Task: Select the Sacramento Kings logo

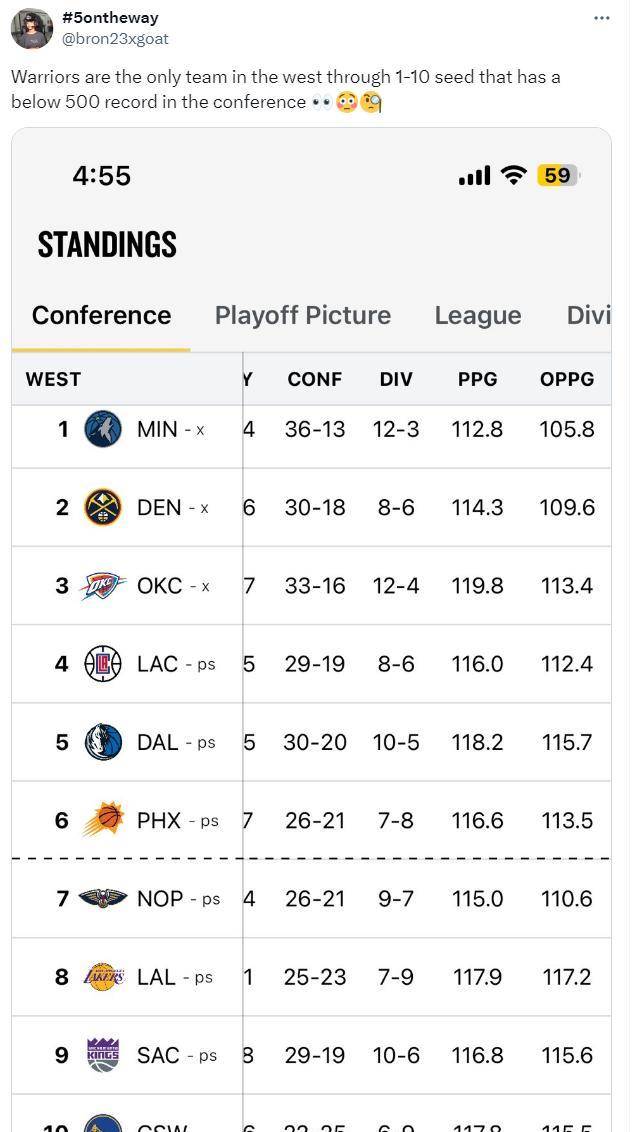Action: coord(103,1055)
